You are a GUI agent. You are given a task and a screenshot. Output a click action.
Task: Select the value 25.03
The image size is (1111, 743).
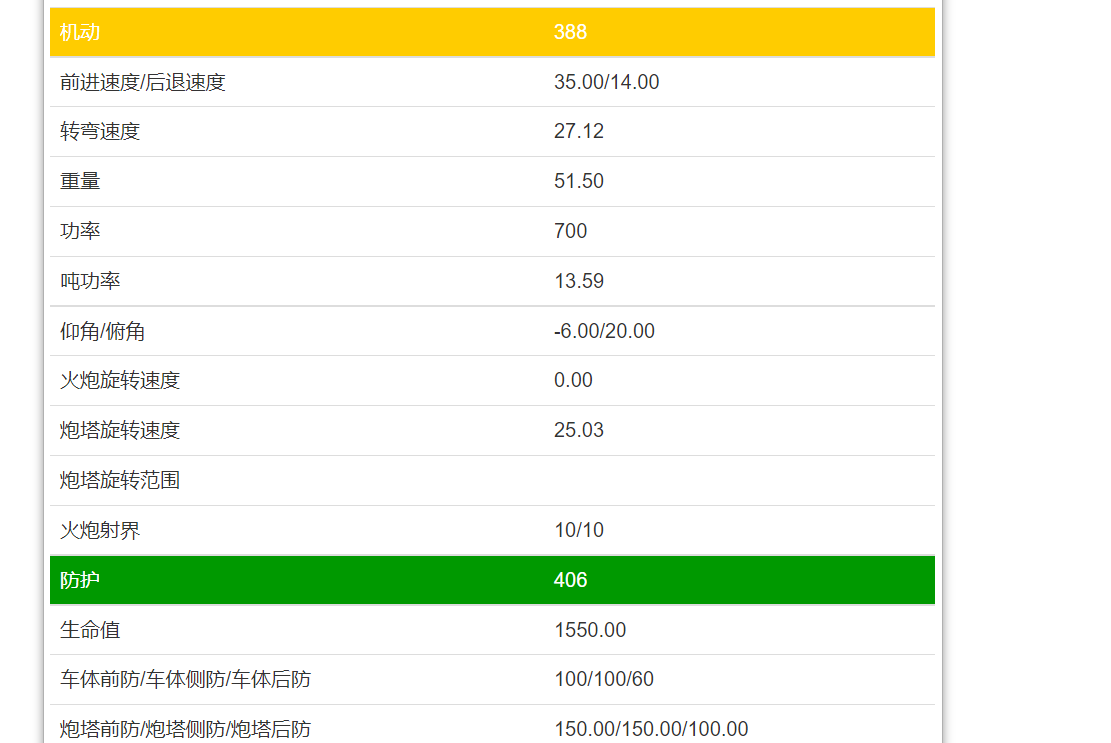click(x=579, y=431)
